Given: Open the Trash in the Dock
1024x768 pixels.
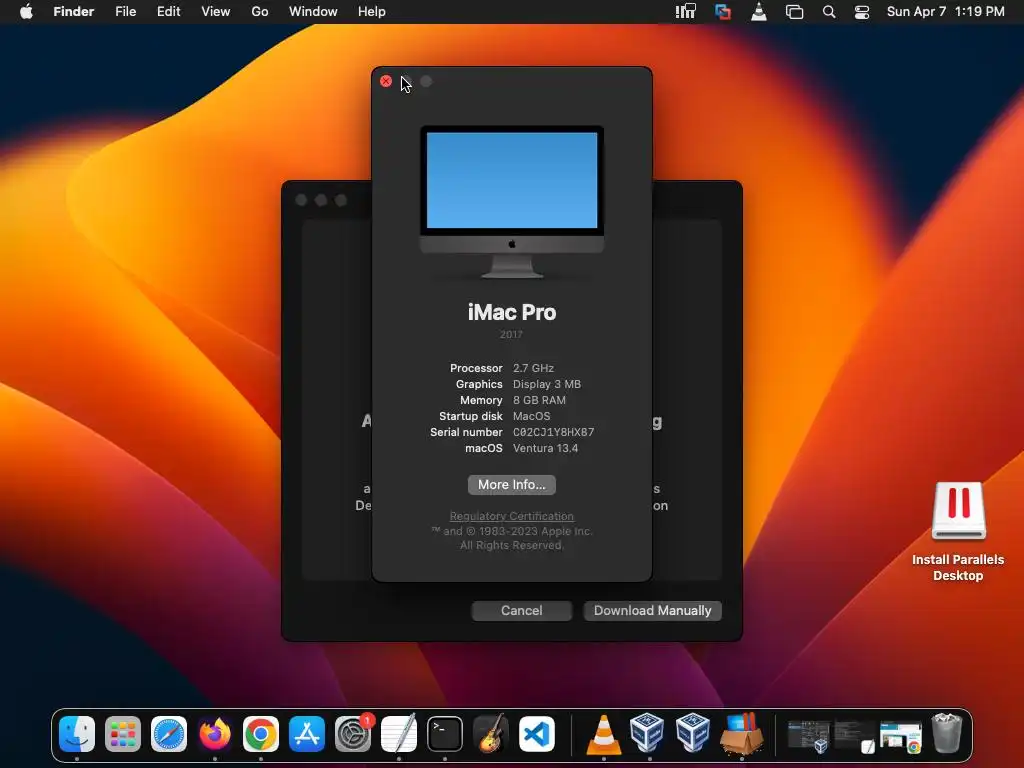Looking at the screenshot, I should tap(946, 733).
